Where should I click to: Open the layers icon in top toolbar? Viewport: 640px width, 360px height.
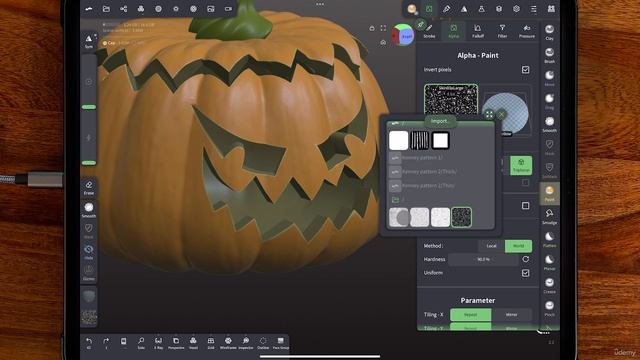coord(499,9)
